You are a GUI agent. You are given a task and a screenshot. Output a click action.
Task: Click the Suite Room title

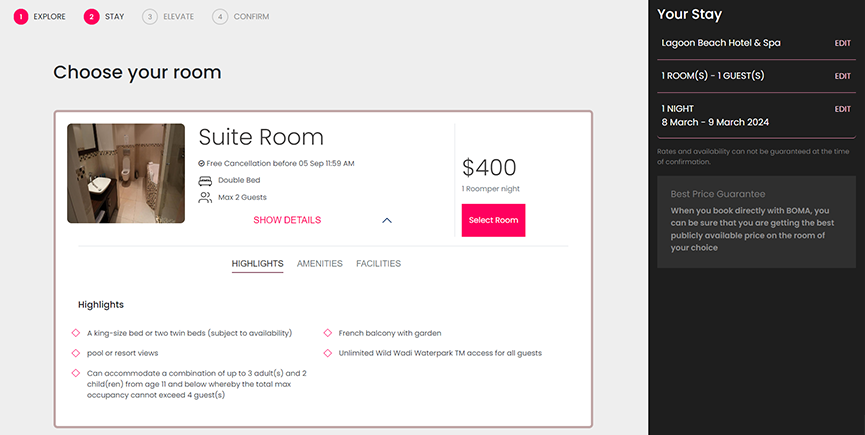click(261, 137)
